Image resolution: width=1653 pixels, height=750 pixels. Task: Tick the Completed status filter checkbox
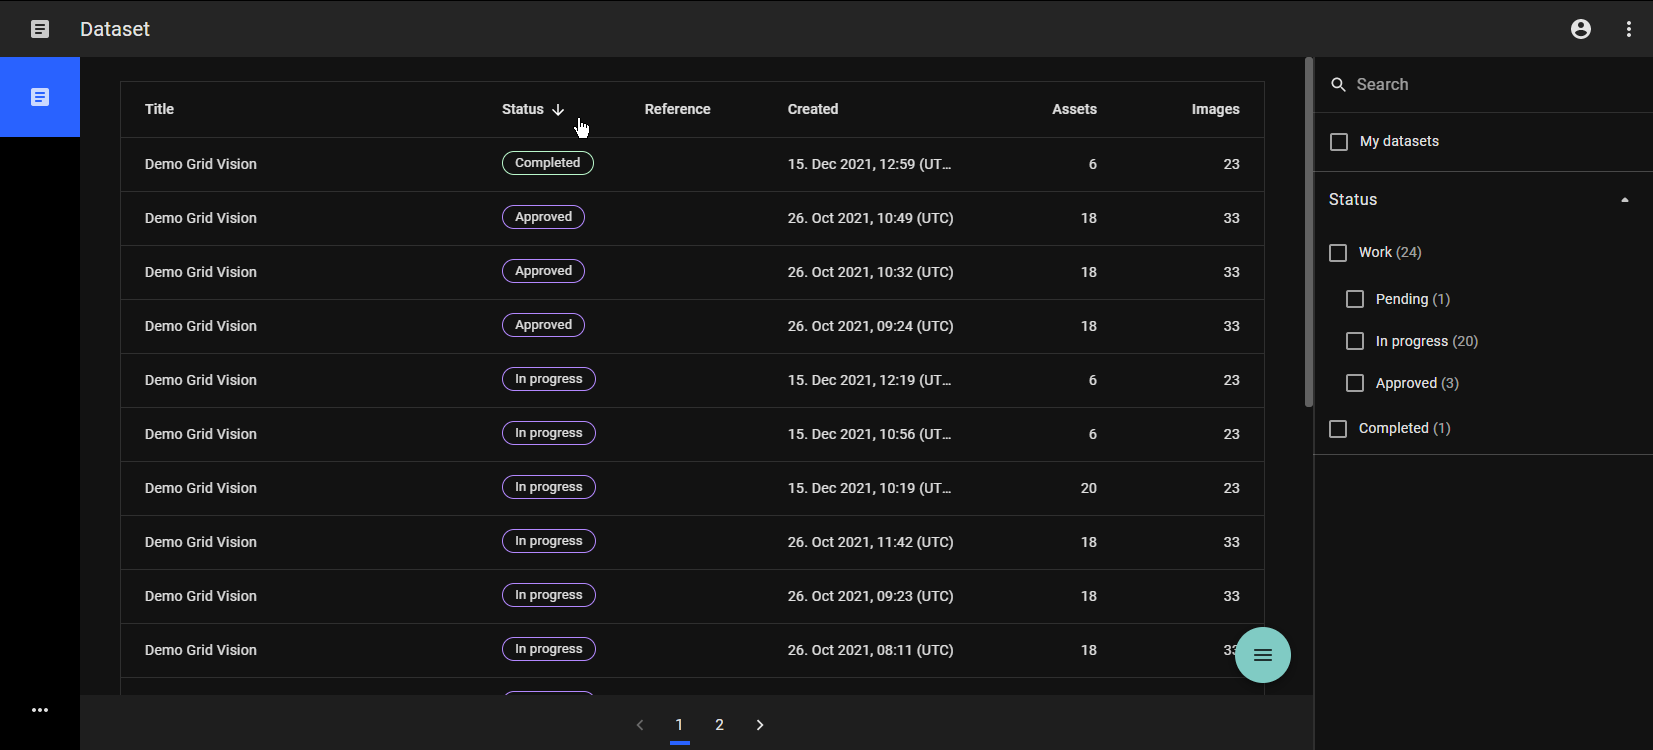[1338, 429]
